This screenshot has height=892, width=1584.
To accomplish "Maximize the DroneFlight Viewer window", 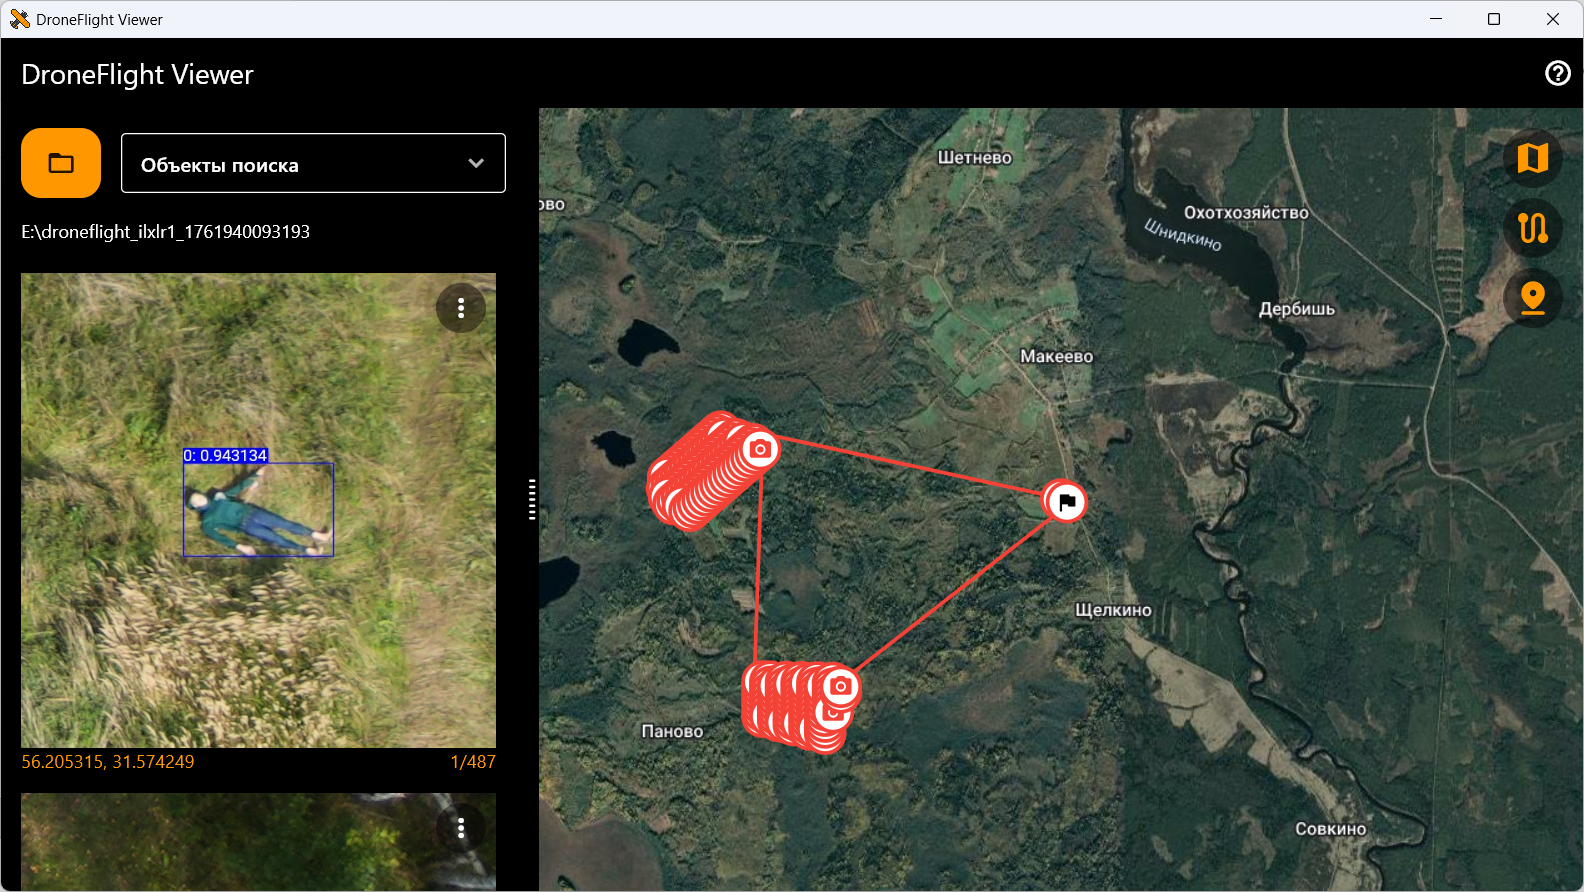I will pyautogui.click(x=1494, y=19).
